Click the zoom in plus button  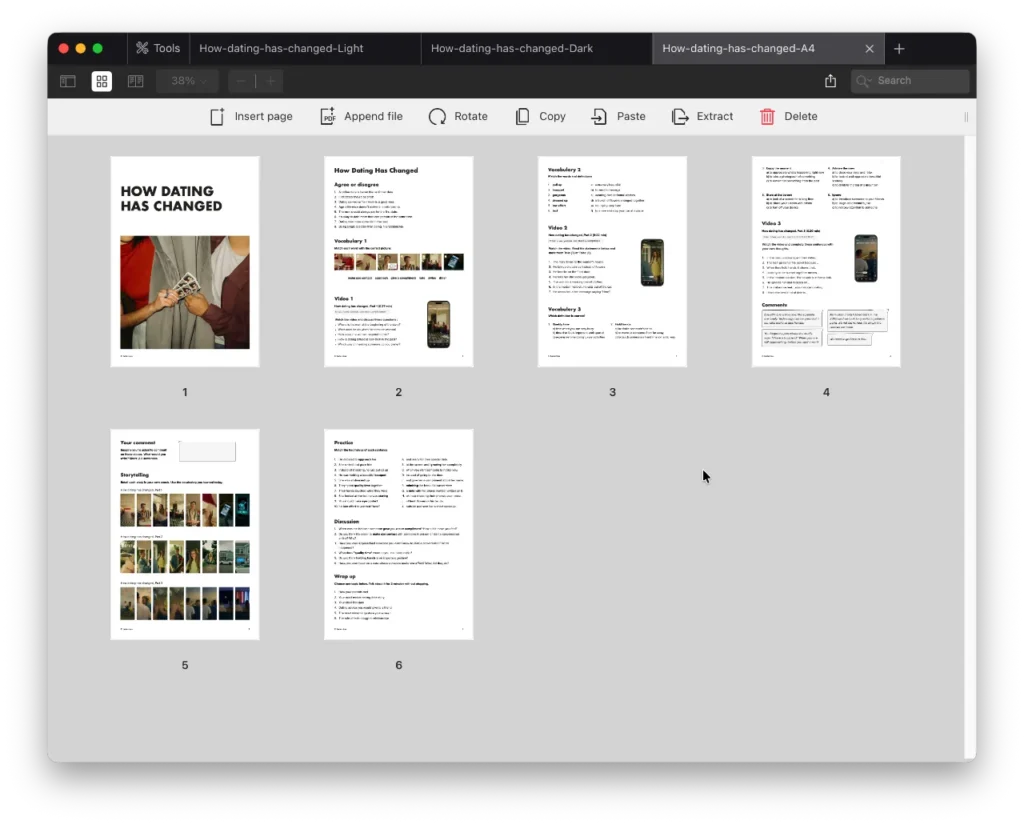[270, 81]
